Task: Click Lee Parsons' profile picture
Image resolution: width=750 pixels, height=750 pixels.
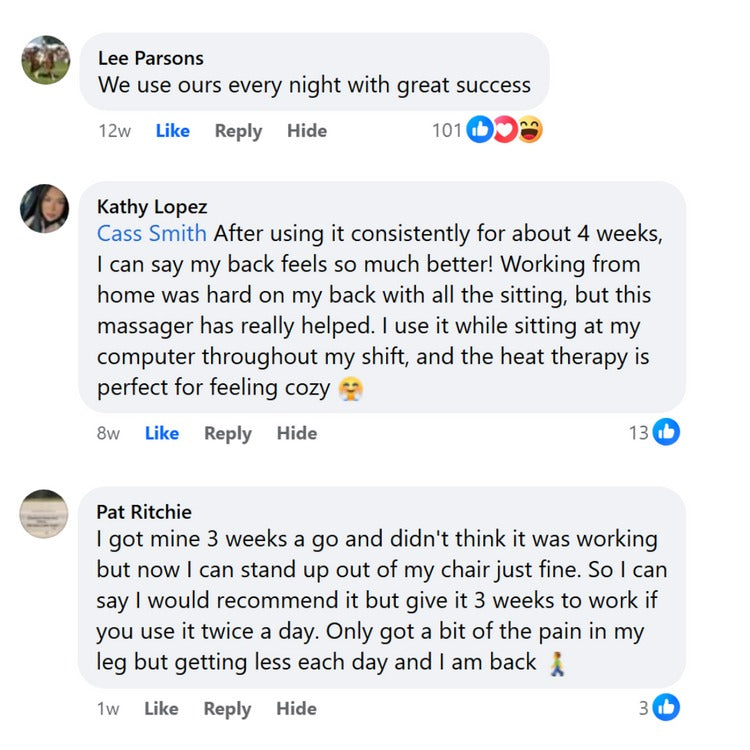Action: pos(45,60)
